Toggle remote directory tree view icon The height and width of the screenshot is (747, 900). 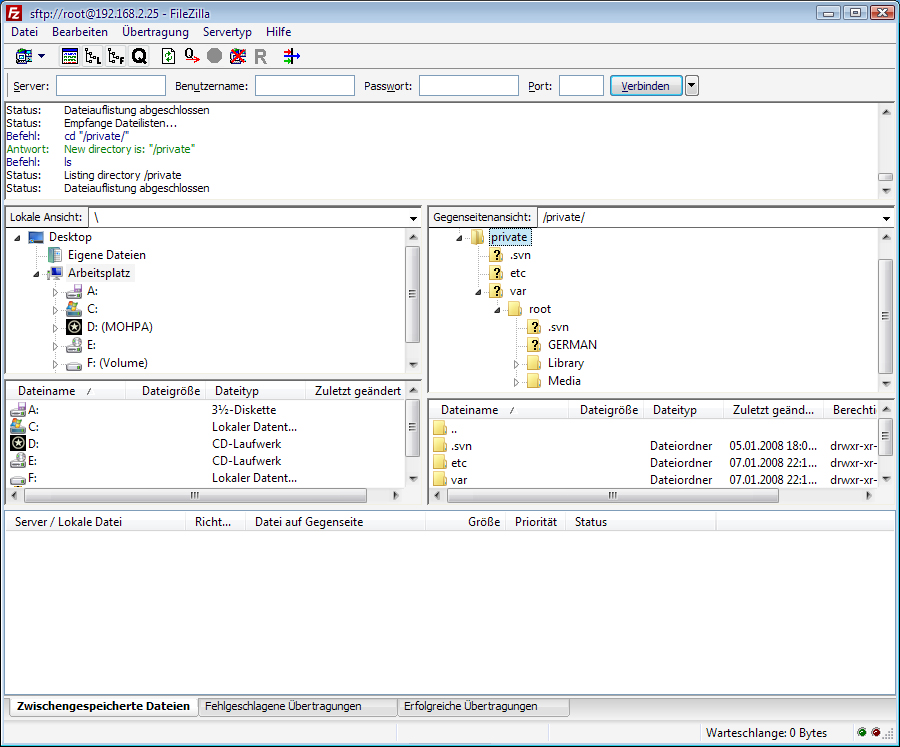tap(116, 56)
